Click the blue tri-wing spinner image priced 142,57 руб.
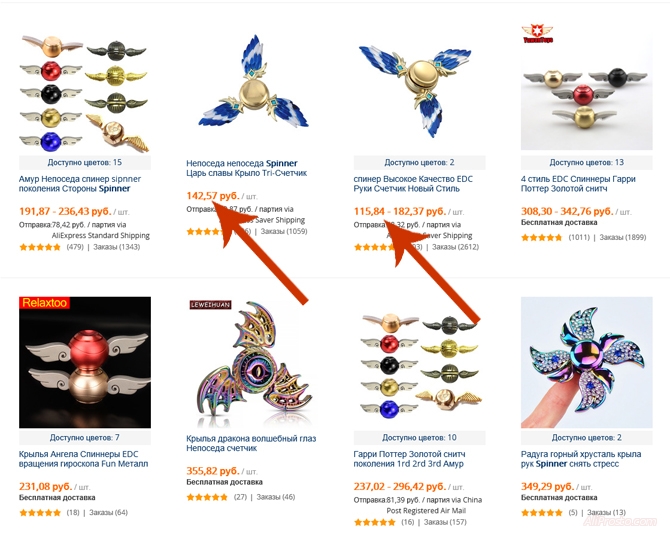Screen dimensions: 670x536 (253, 87)
